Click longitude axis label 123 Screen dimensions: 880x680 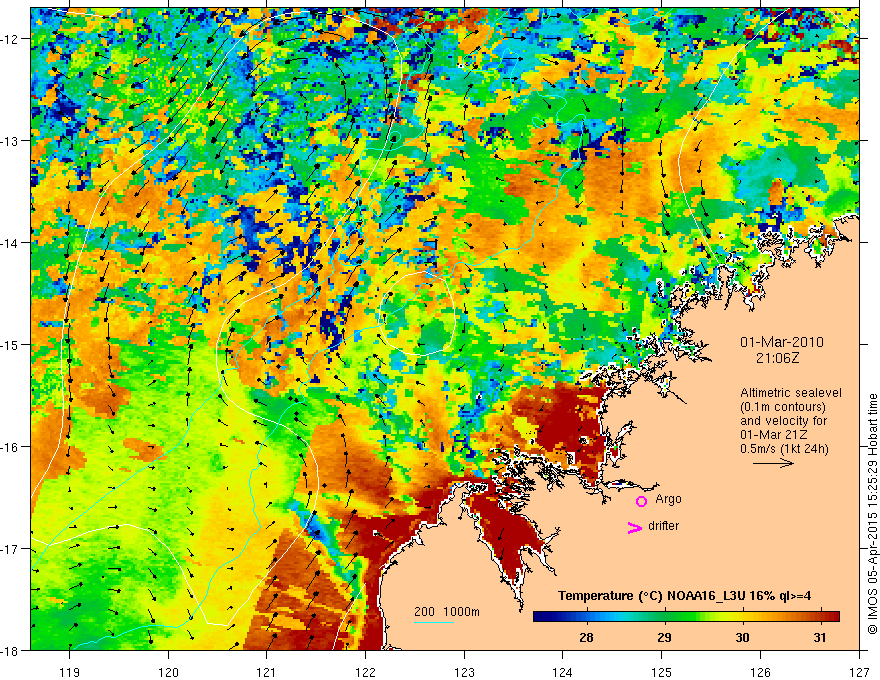pos(464,672)
